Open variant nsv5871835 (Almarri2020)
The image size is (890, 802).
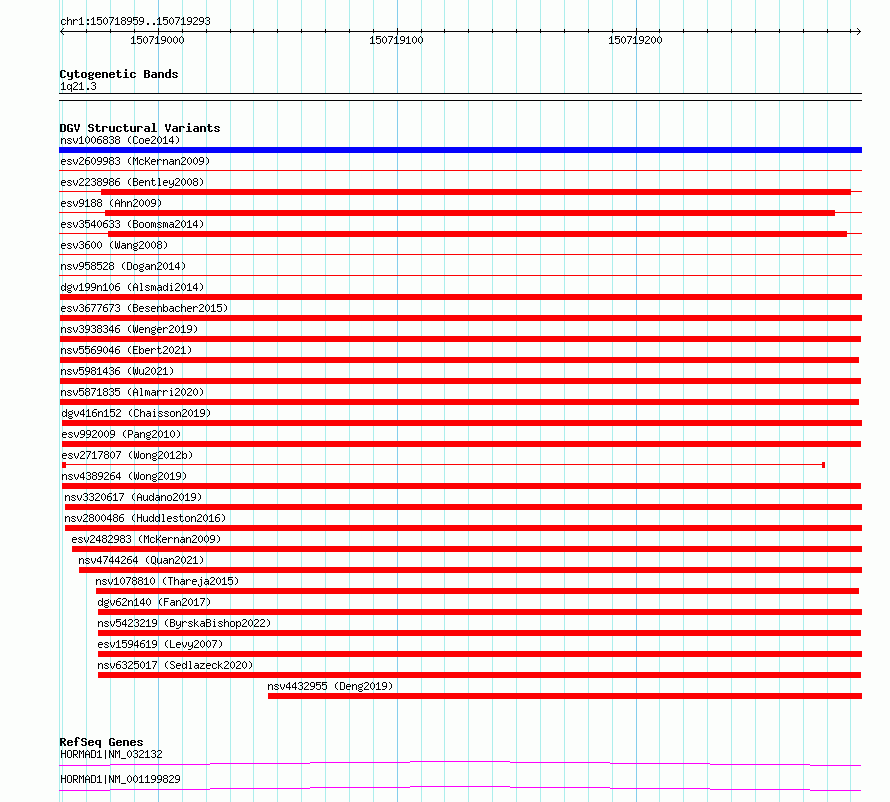pos(132,392)
